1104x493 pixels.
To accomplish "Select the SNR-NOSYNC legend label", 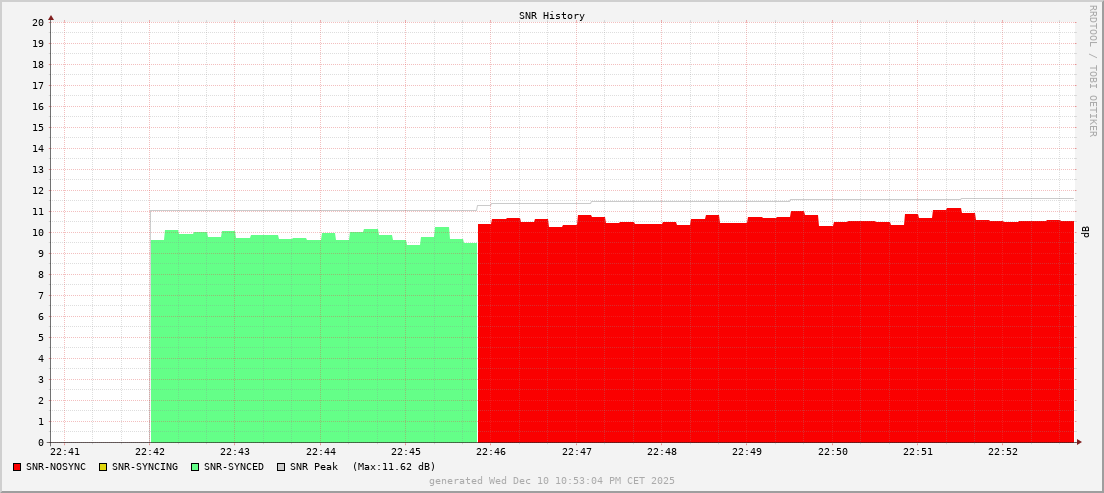I will click(57, 467).
